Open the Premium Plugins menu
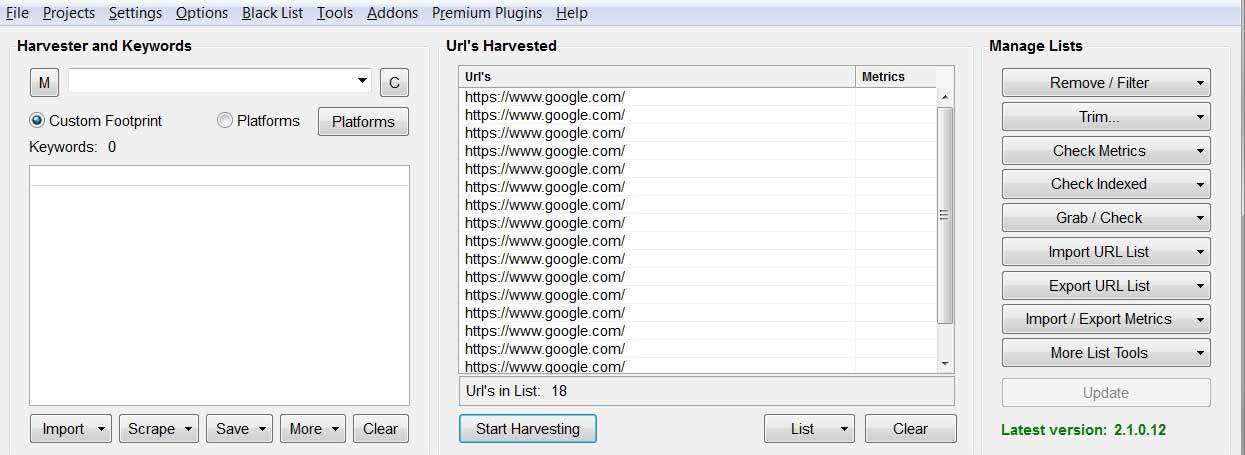This screenshot has width=1245, height=455. coord(487,13)
